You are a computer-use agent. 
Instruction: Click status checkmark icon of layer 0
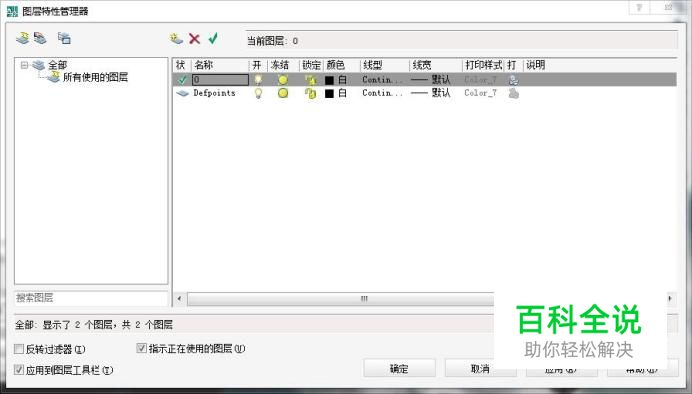[182, 80]
